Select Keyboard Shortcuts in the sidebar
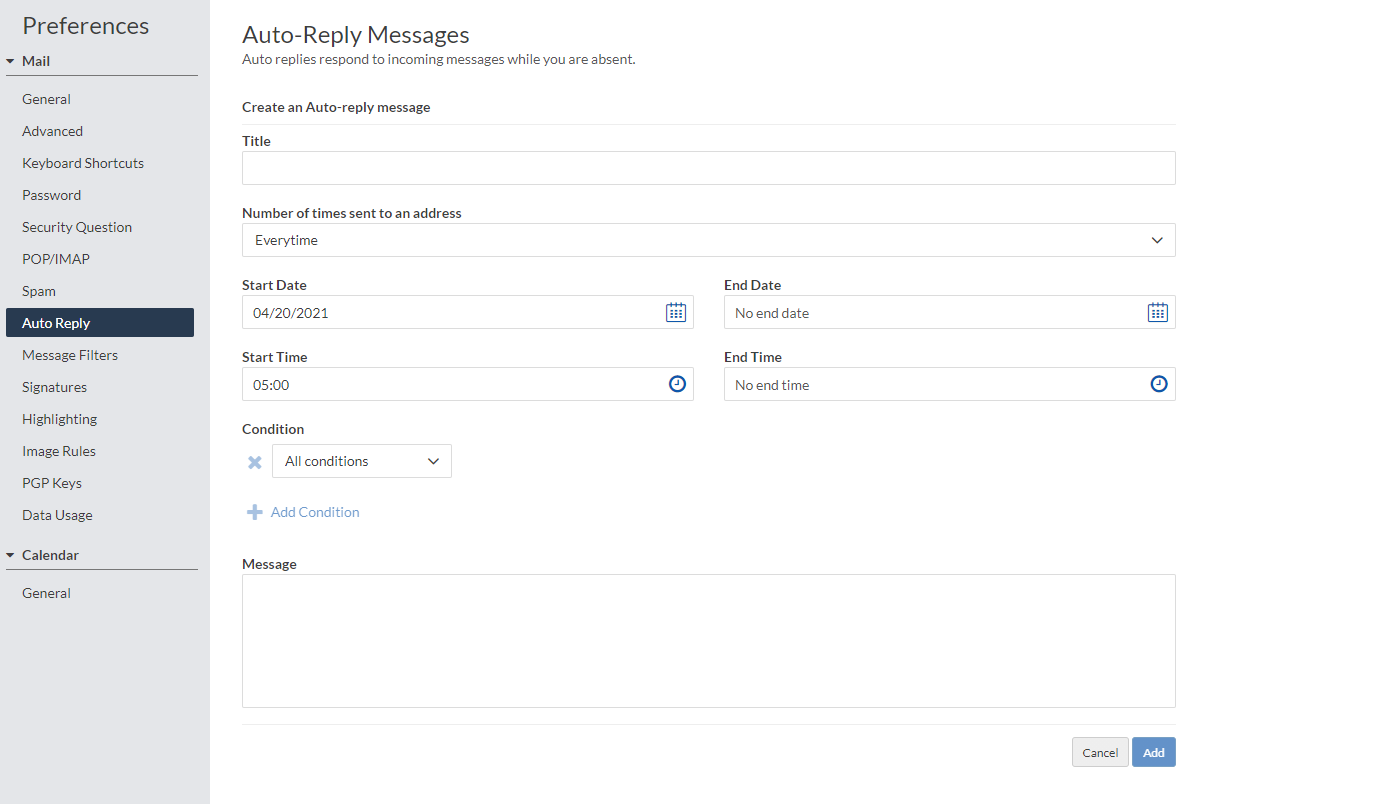The width and height of the screenshot is (1374, 804). [83, 163]
